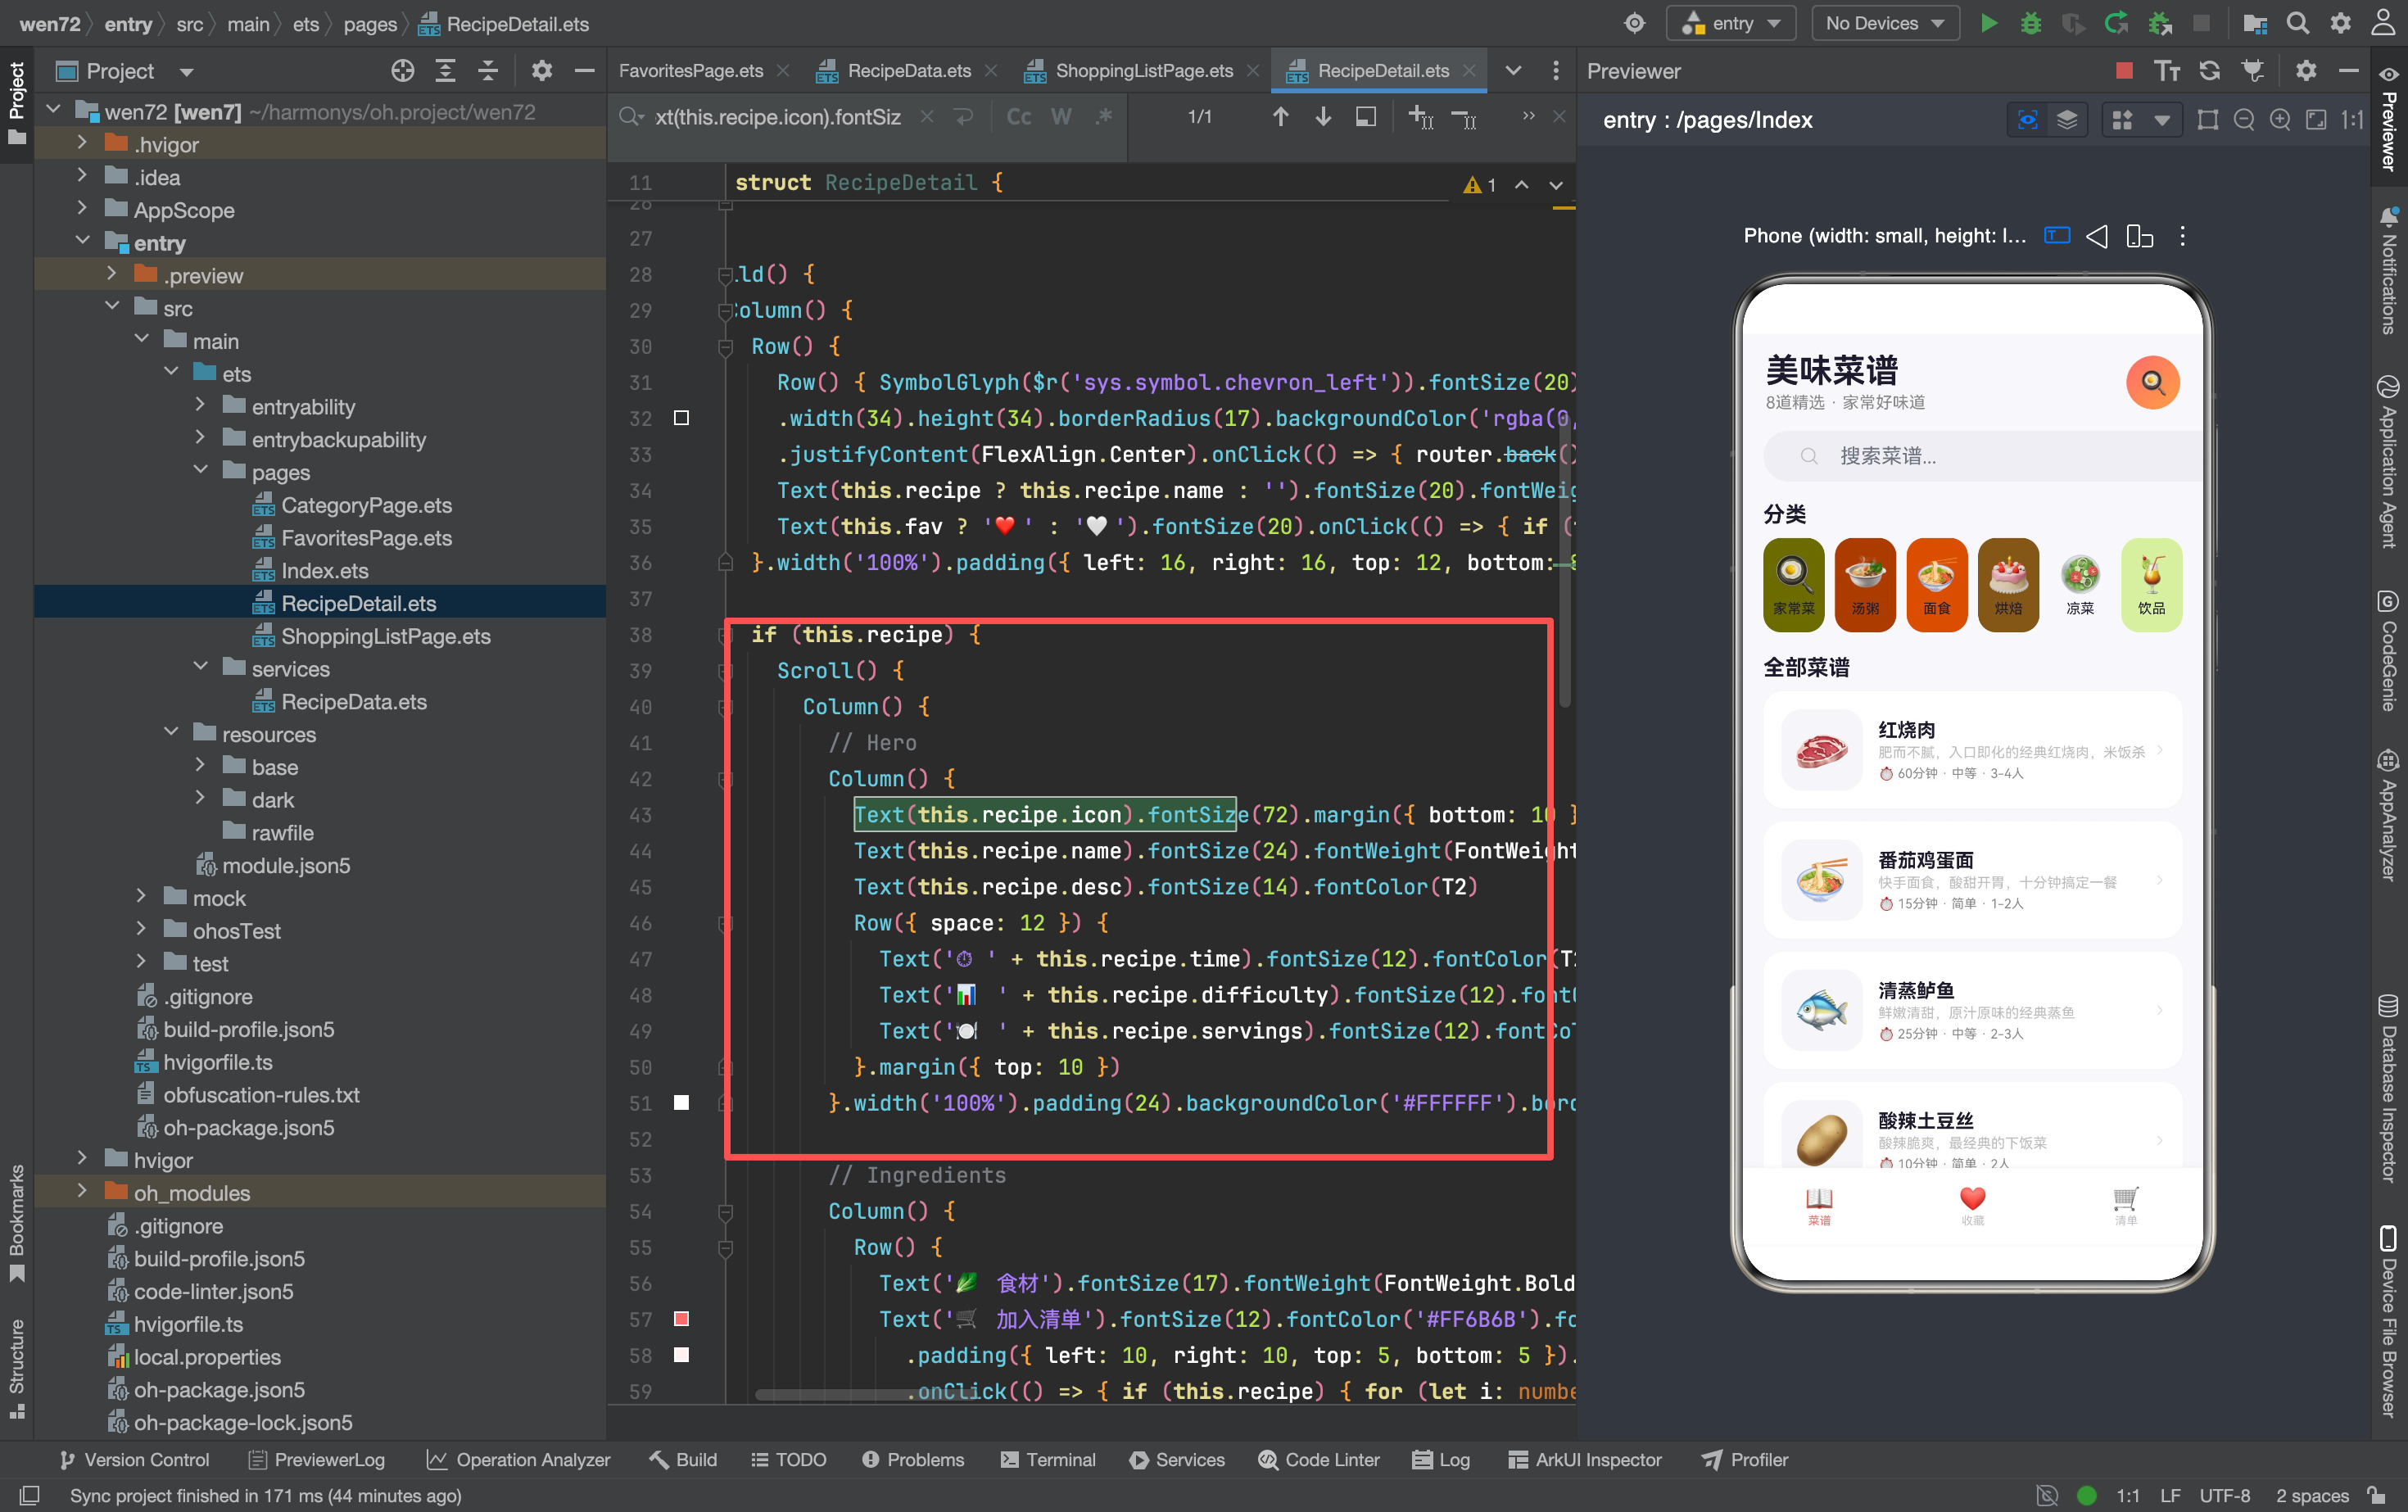This screenshot has height=1512, width=2408.
Task: Stop the Previewer with red square
Action: [2124, 71]
